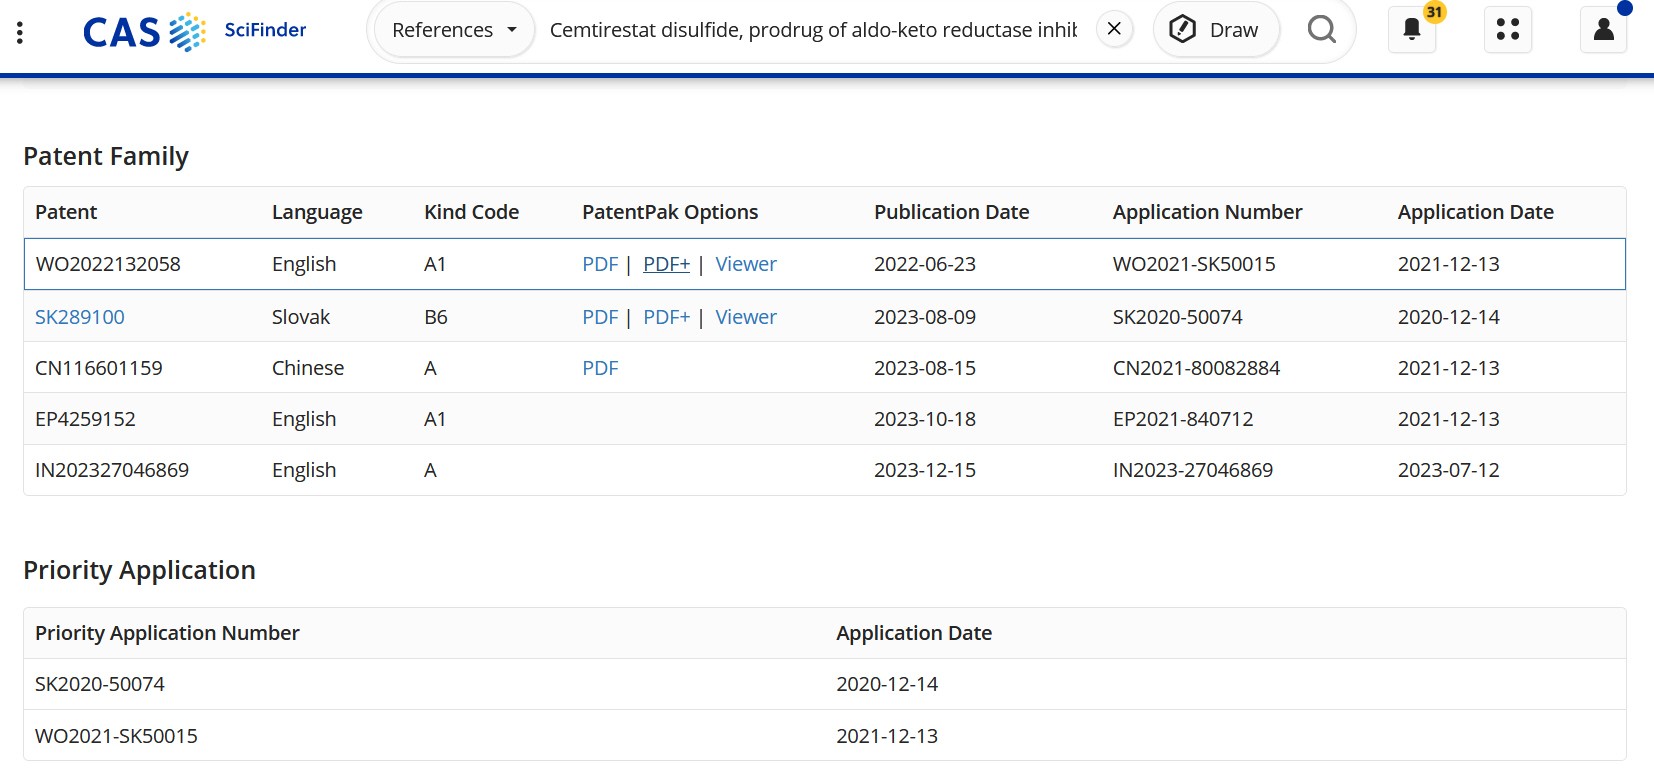Open the user account profile icon
This screenshot has width=1654, height=774.
coord(1603,30)
